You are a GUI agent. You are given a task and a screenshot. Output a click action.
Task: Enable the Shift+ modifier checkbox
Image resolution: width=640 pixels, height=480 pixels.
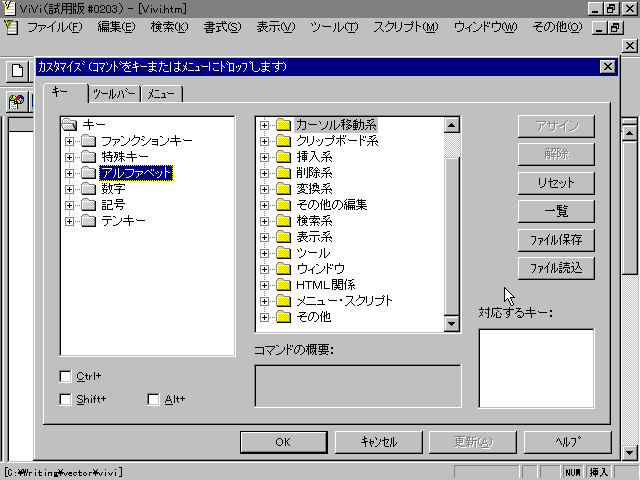tap(65, 399)
